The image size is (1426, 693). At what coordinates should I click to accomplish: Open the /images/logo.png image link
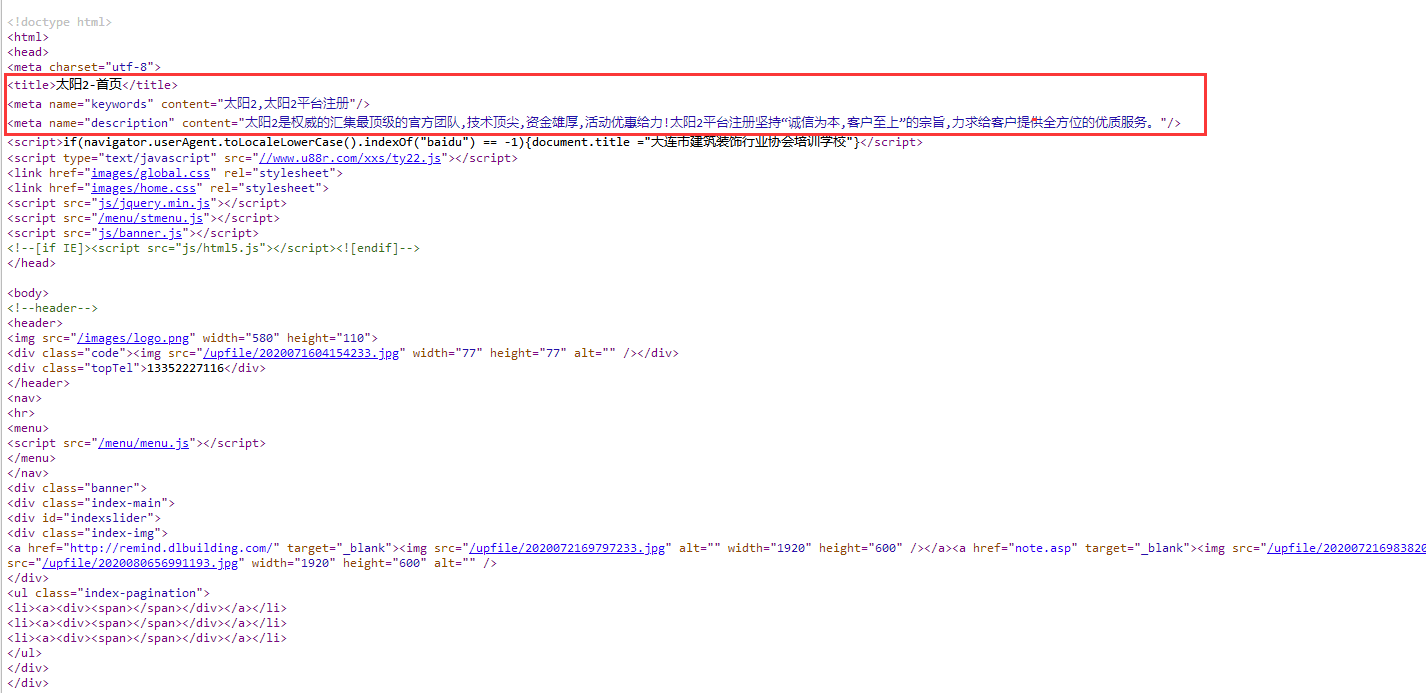[x=139, y=338]
